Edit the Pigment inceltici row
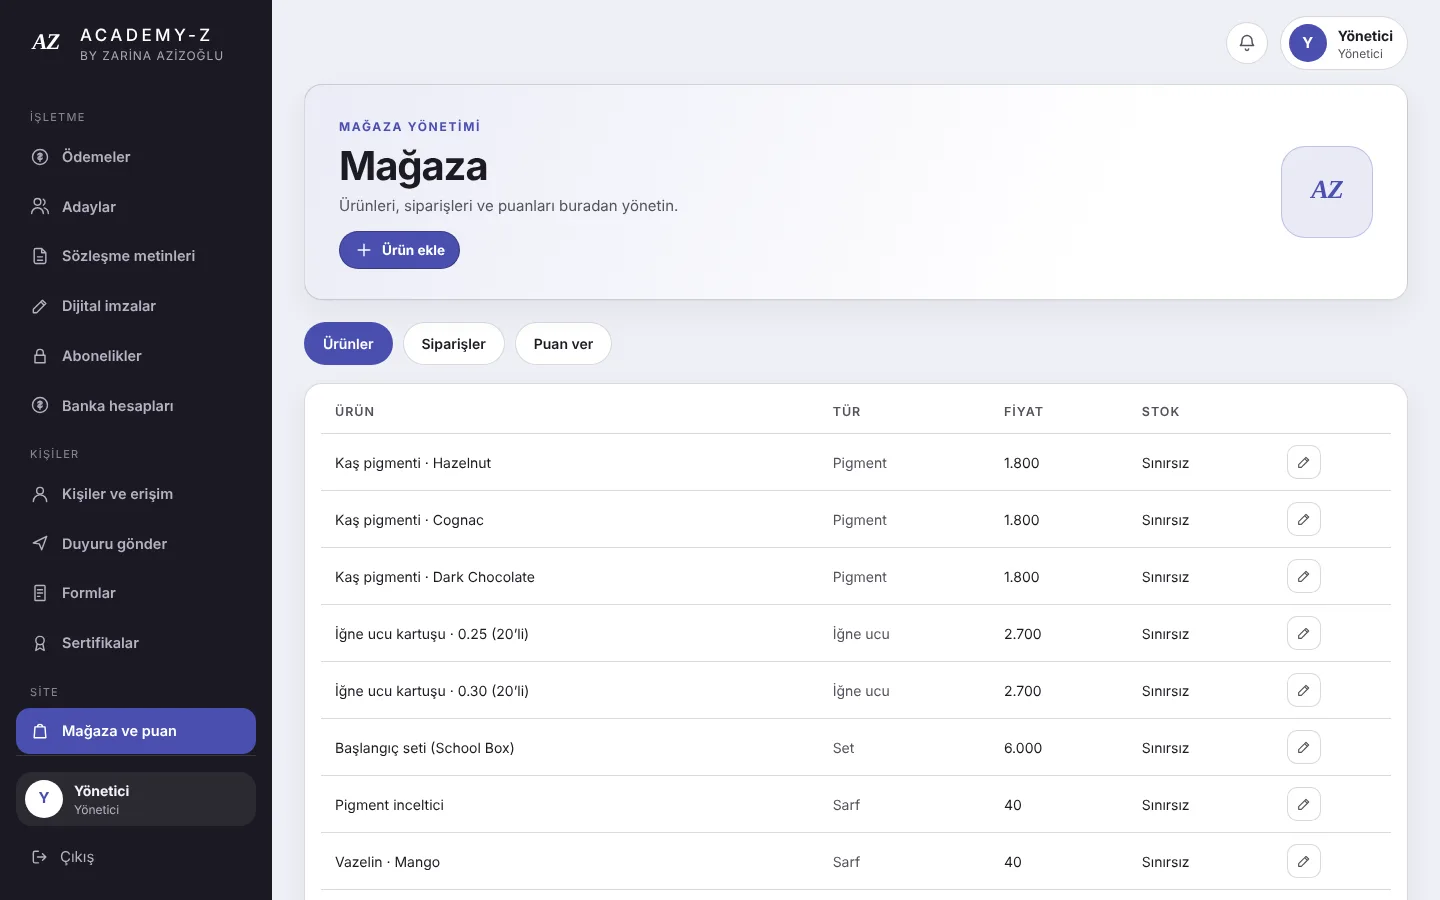The image size is (1440, 900). (x=1304, y=804)
